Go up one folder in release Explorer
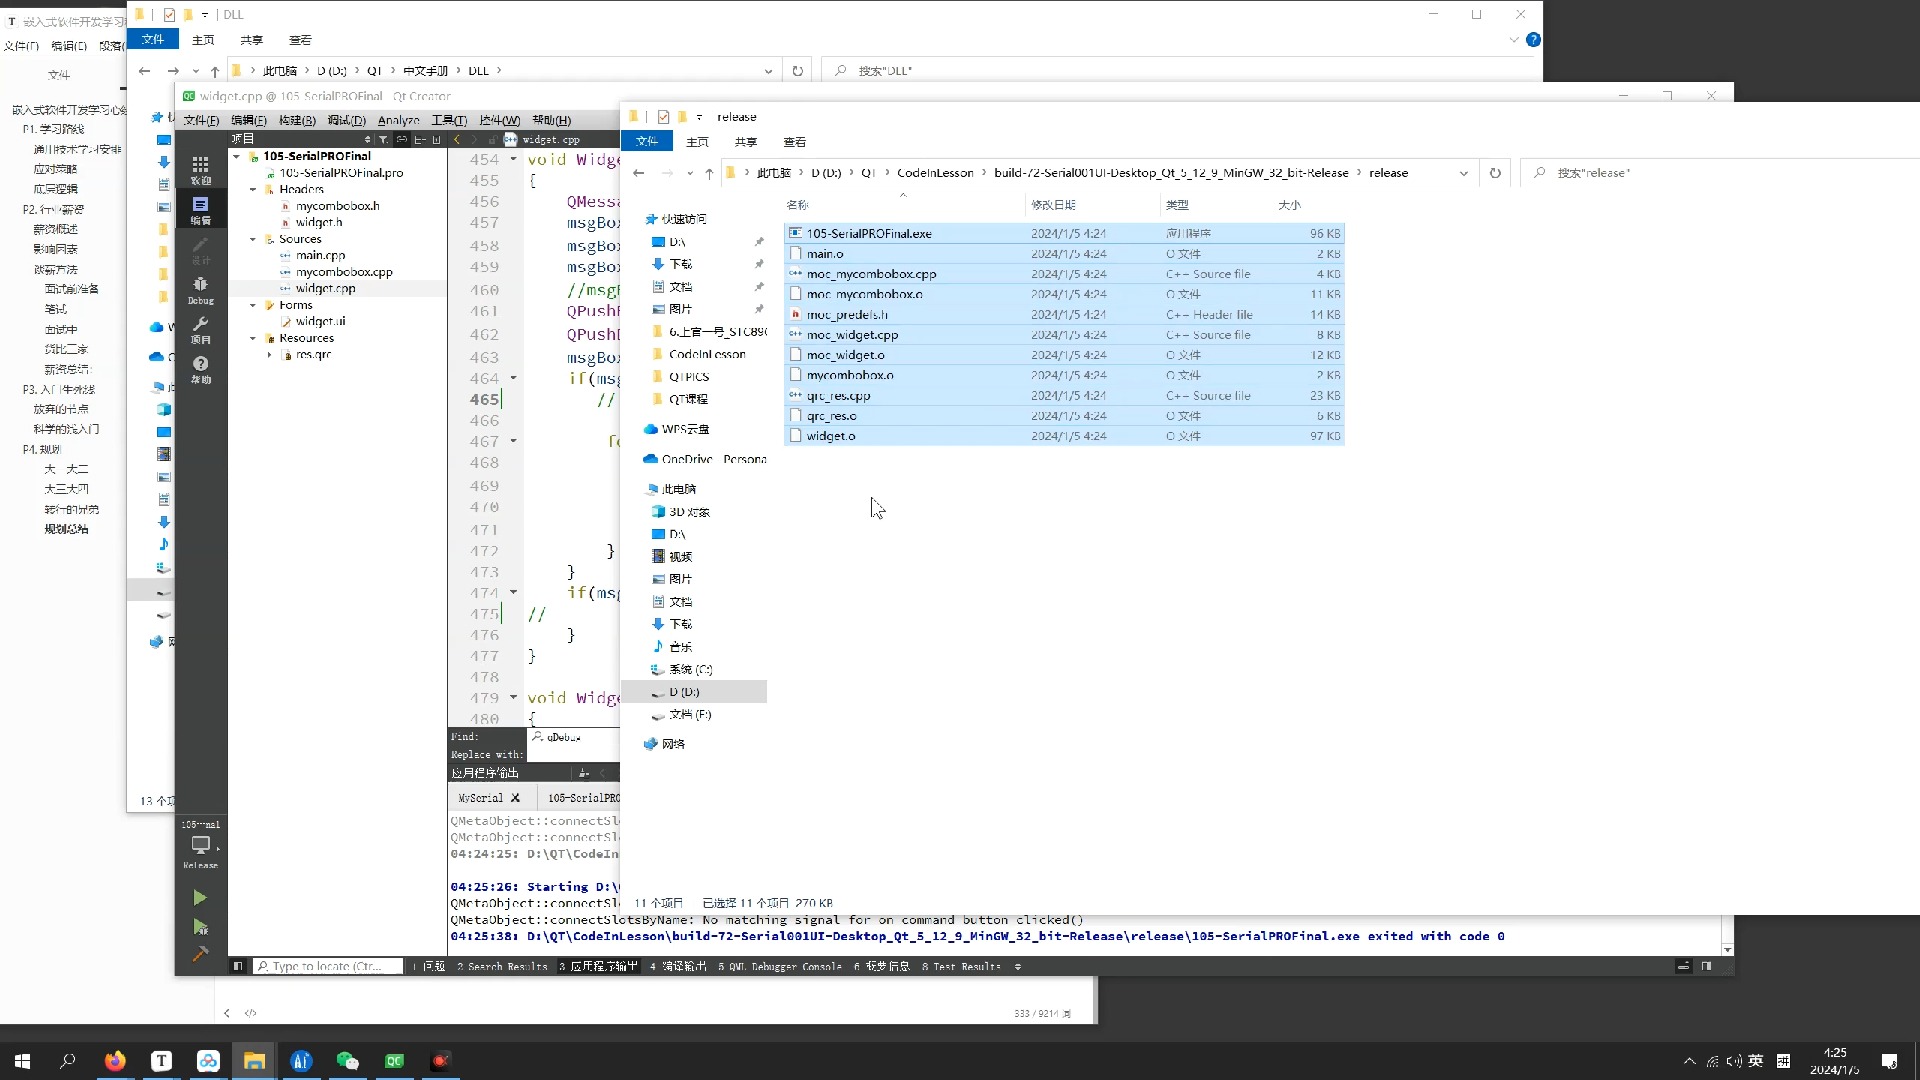 (x=709, y=173)
